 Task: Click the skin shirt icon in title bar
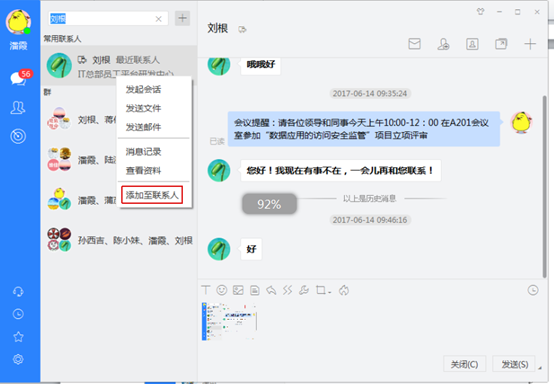(x=481, y=12)
